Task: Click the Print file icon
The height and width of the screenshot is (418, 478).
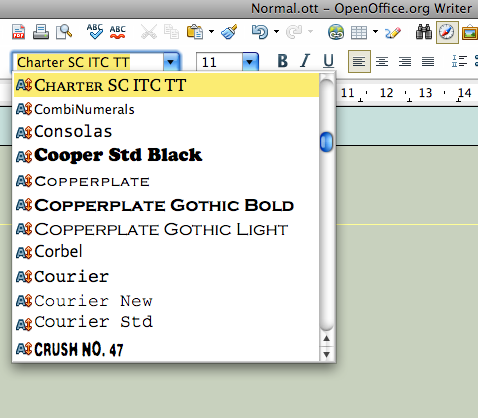Action: tap(41, 32)
